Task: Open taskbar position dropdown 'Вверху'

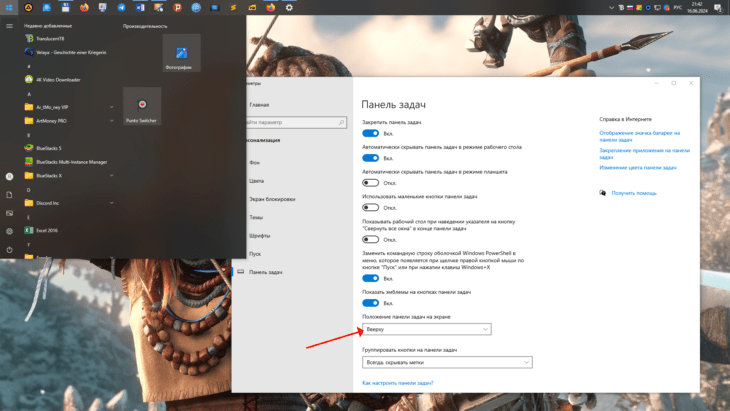Action: coord(426,329)
